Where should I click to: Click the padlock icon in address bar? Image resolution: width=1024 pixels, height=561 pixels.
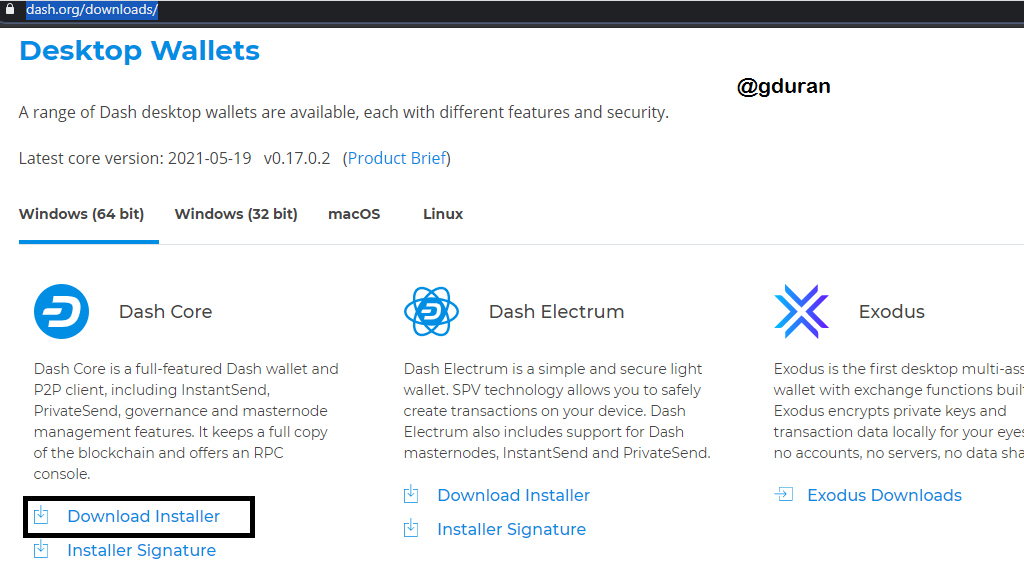point(10,9)
